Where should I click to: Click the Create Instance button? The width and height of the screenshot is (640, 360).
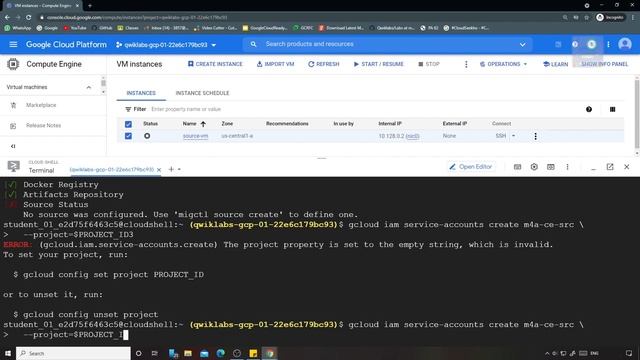(x=215, y=64)
